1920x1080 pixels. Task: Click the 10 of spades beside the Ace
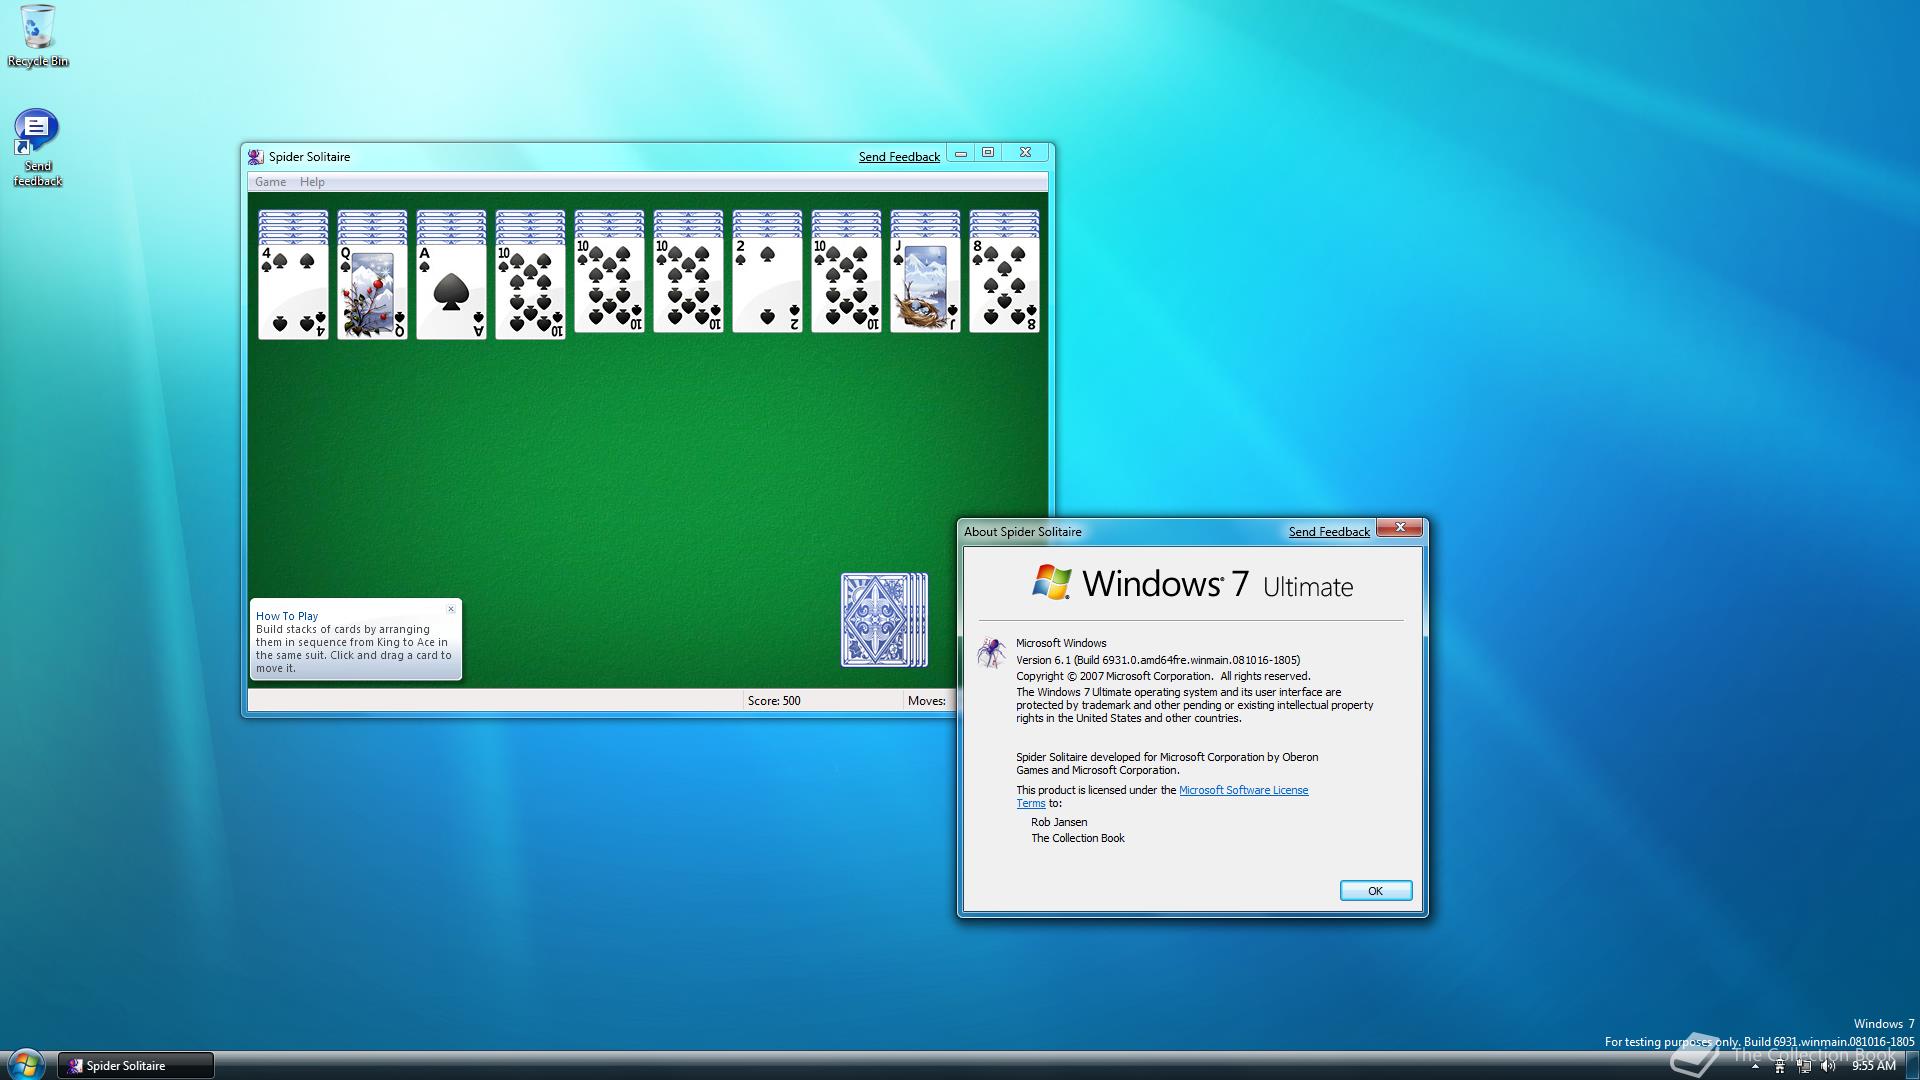[530, 290]
